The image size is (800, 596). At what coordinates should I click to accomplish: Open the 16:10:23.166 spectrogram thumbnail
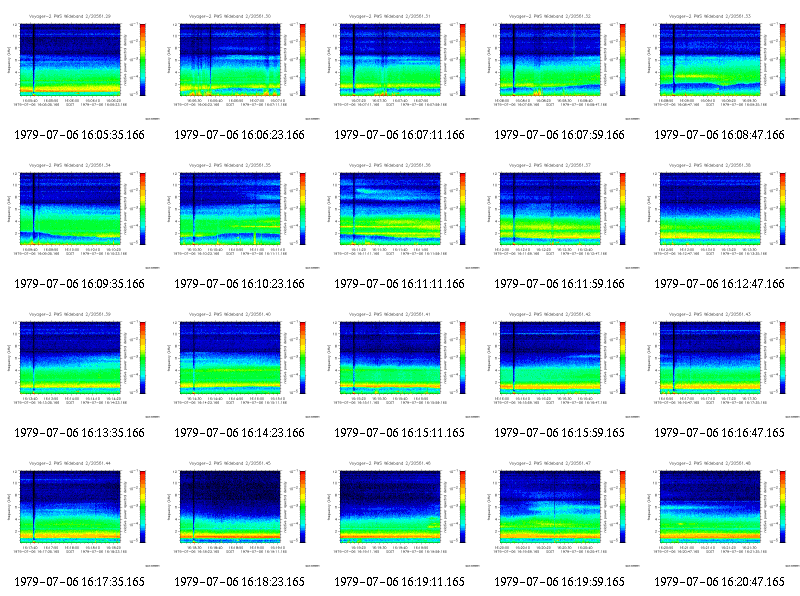(x=240, y=215)
